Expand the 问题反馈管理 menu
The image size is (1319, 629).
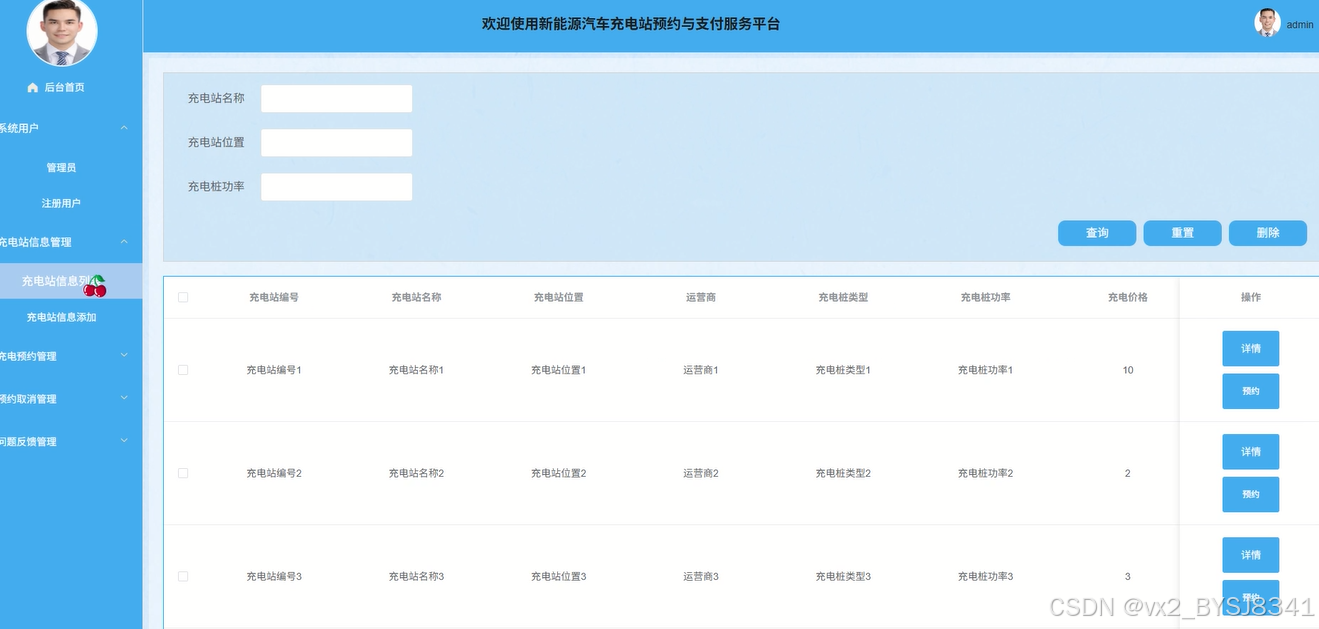[x=124, y=441]
